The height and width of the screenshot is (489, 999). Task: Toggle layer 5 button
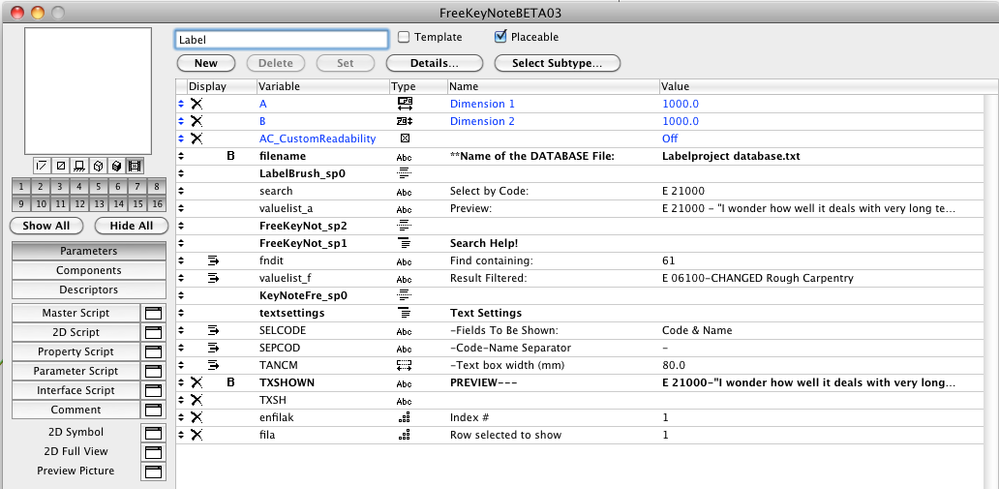coord(97,187)
